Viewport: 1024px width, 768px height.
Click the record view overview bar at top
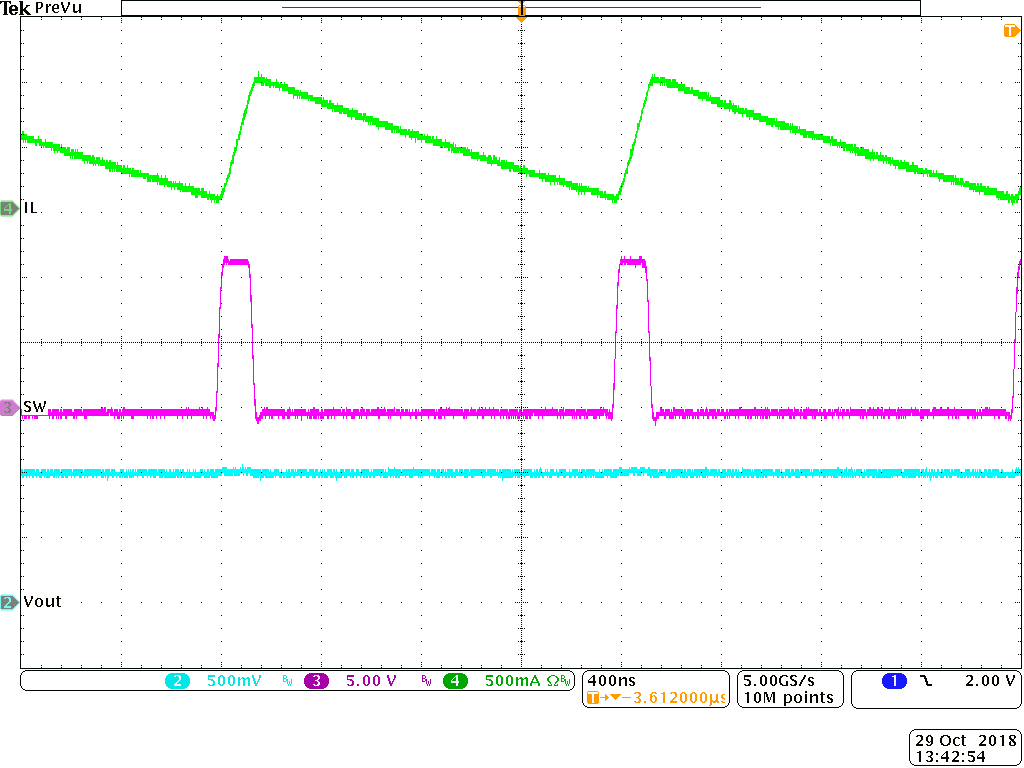[x=521, y=7]
